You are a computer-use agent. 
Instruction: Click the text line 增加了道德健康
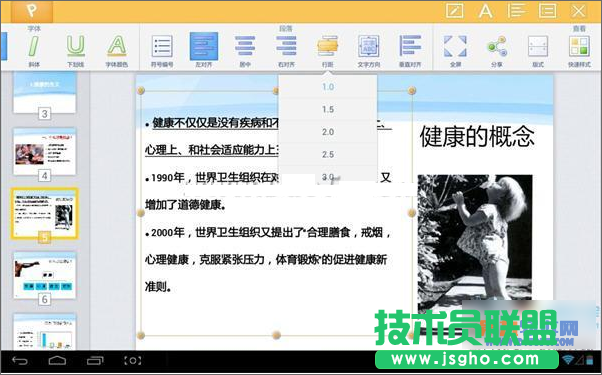[x=185, y=205]
